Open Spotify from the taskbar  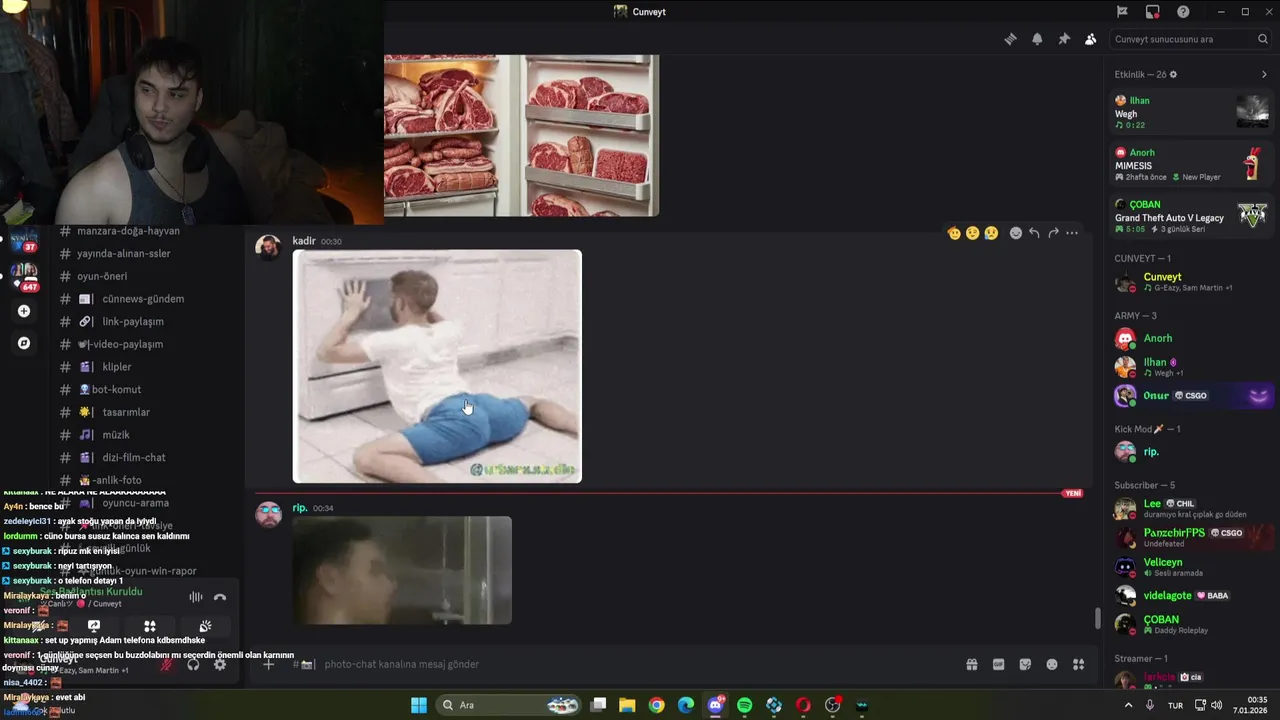[x=744, y=705]
